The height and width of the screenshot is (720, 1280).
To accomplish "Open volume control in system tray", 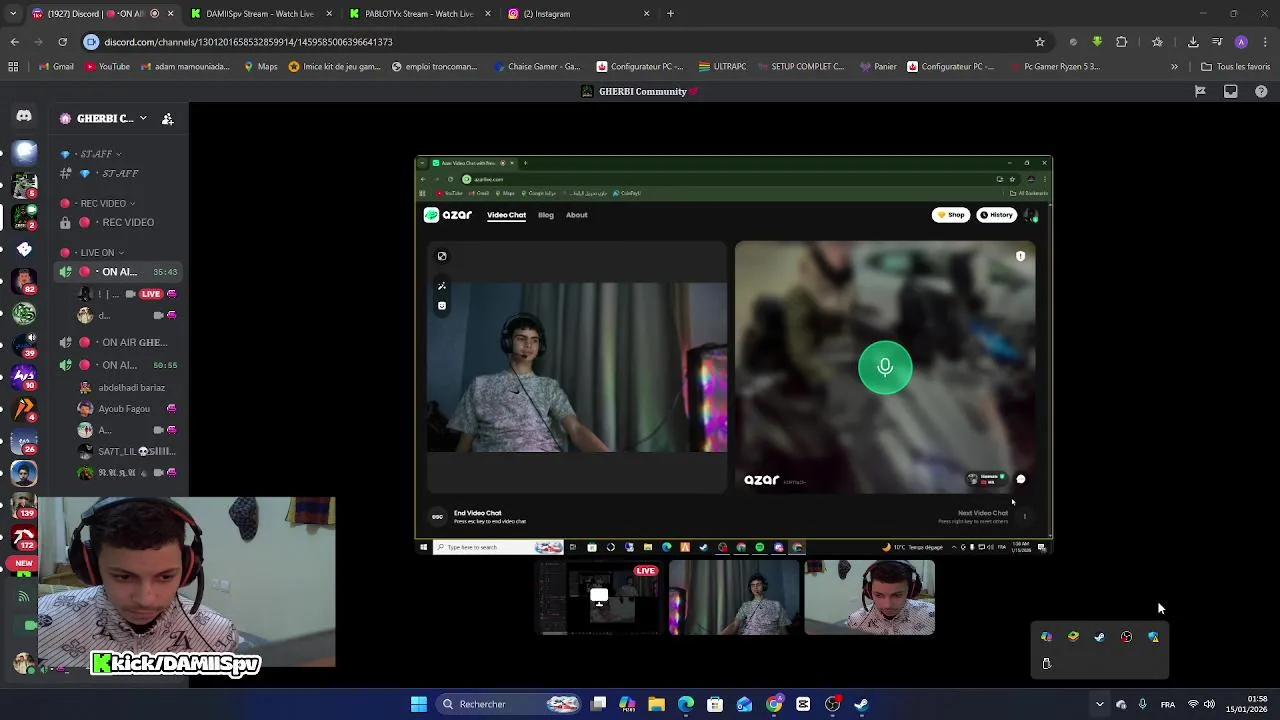I will (x=1209, y=704).
